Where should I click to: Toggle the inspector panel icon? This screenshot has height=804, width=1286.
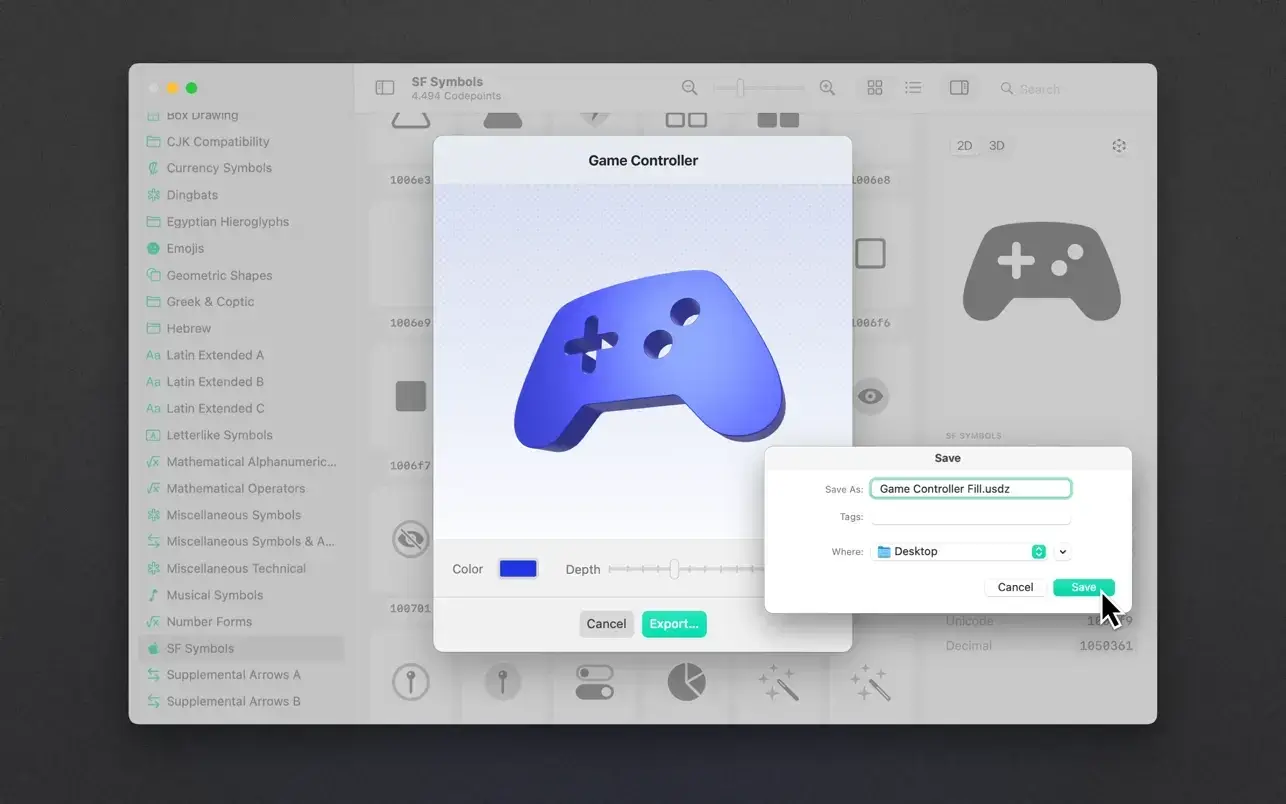tap(959, 88)
